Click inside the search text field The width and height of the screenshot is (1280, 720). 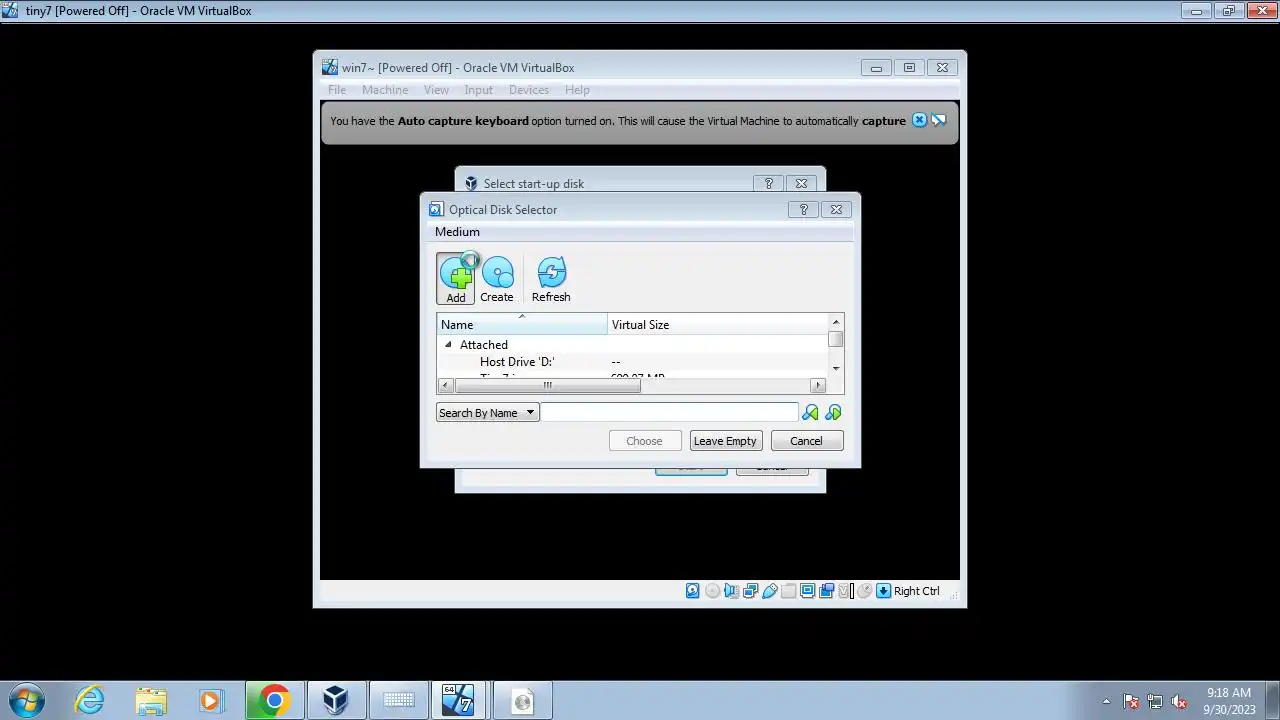pos(669,412)
